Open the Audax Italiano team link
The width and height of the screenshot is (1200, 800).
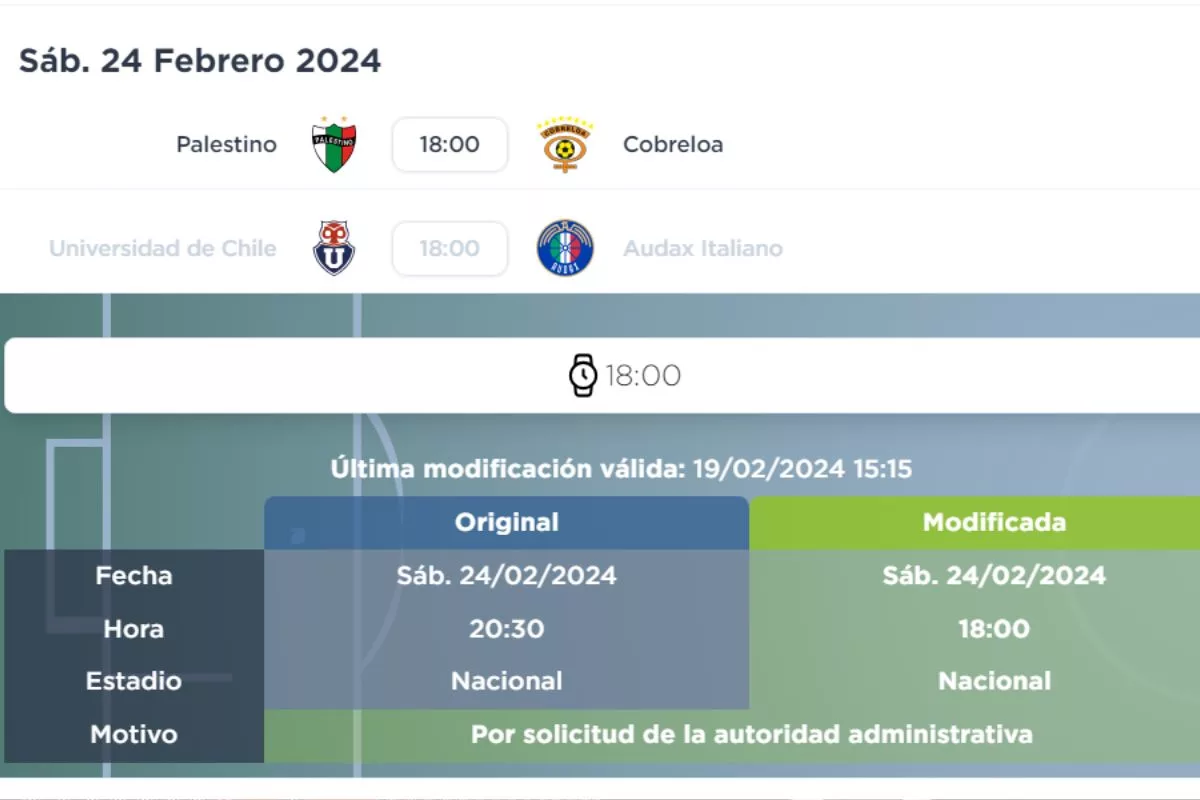pyautogui.click(x=703, y=248)
